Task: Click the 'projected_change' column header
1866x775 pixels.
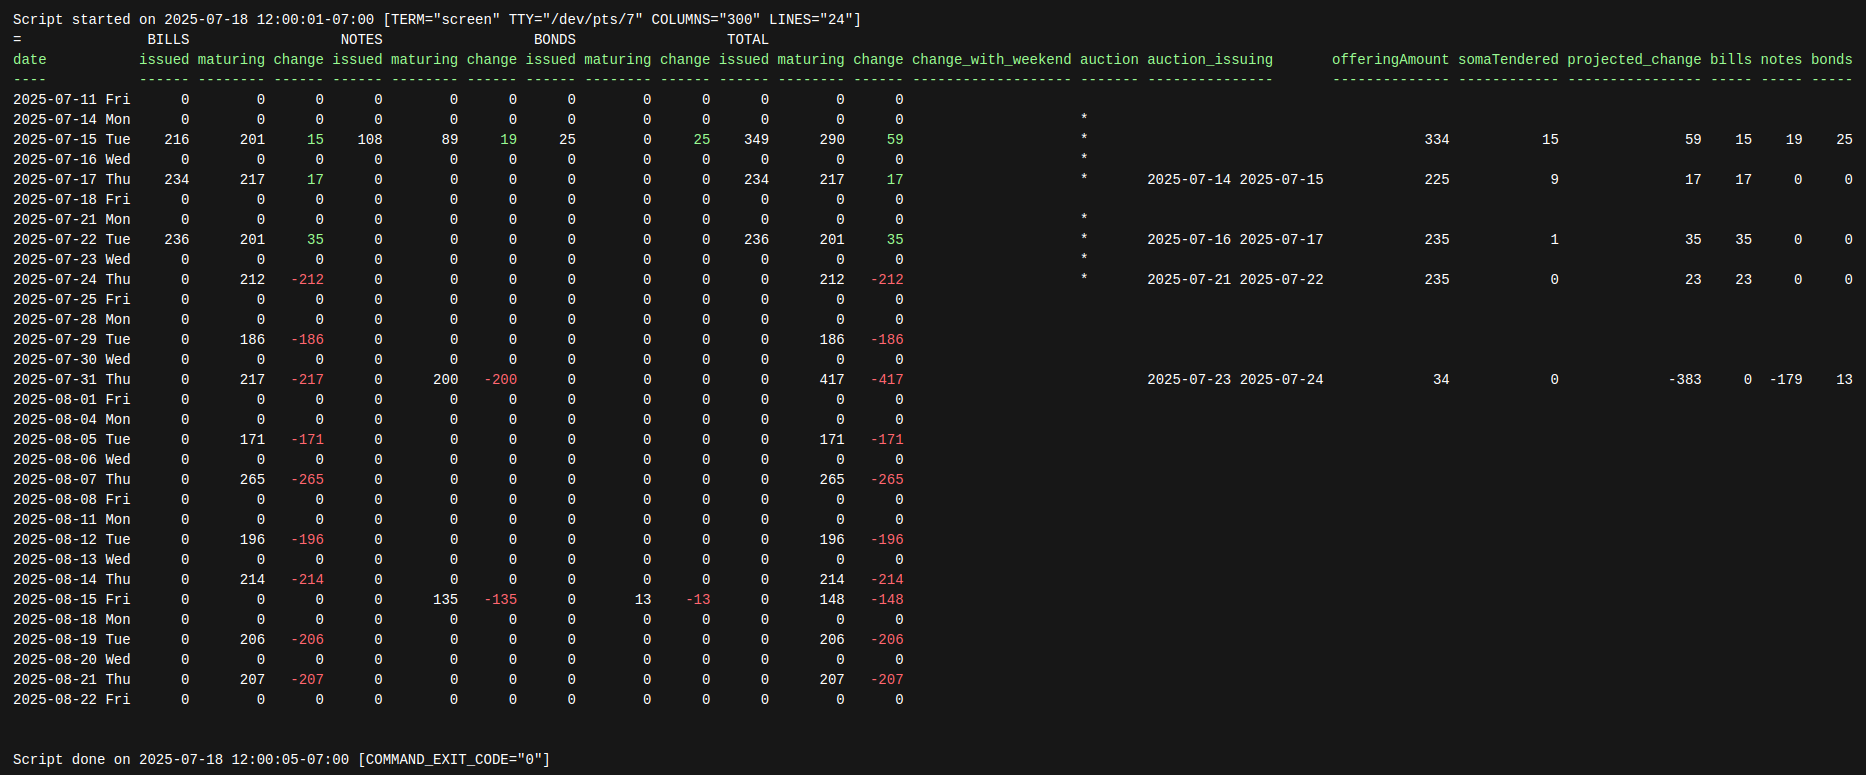Action: [x=1634, y=60]
